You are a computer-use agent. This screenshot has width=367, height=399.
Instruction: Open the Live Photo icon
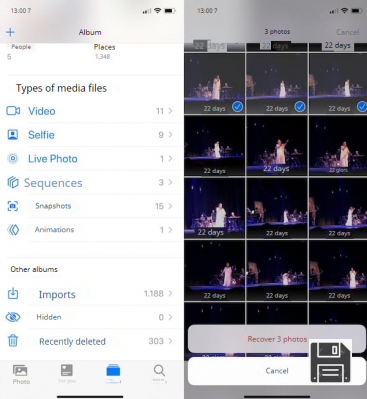tap(13, 158)
